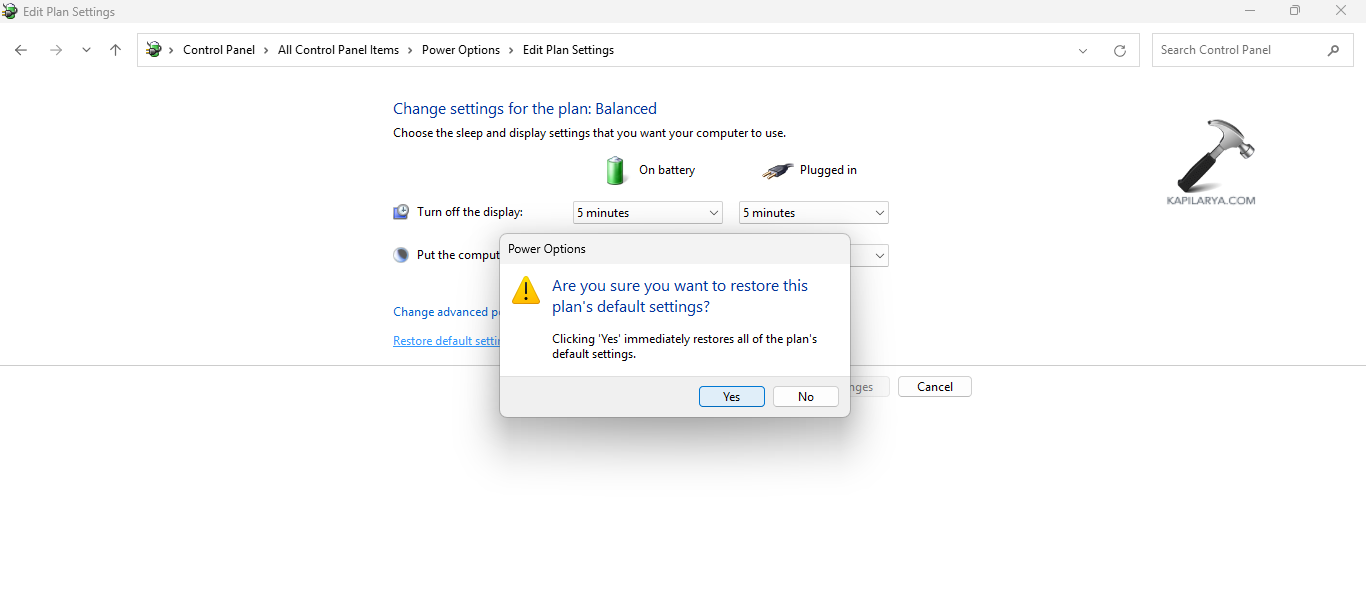
Task: Click the Up one level arrow
Action: coord(116,50)
